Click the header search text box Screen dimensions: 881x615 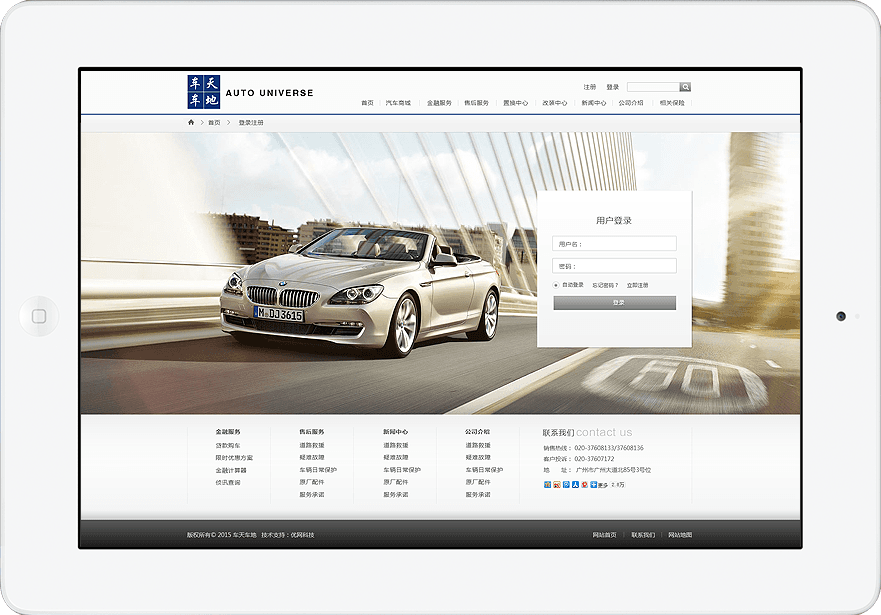pos(653,87)
